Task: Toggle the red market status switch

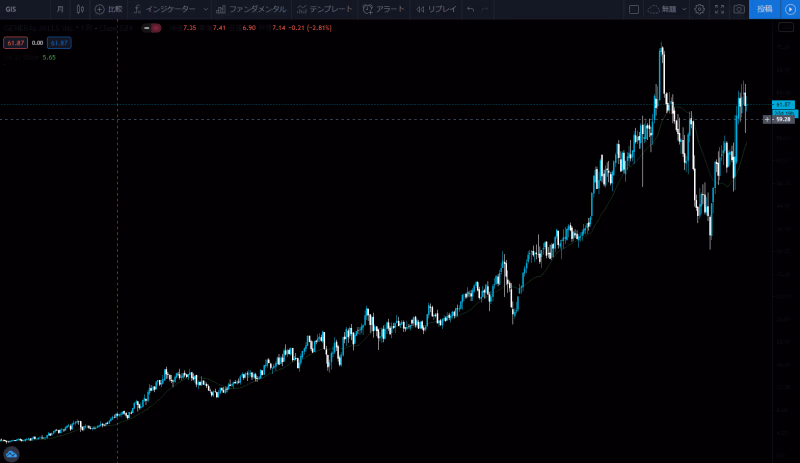Action: (x=152, y=28)
